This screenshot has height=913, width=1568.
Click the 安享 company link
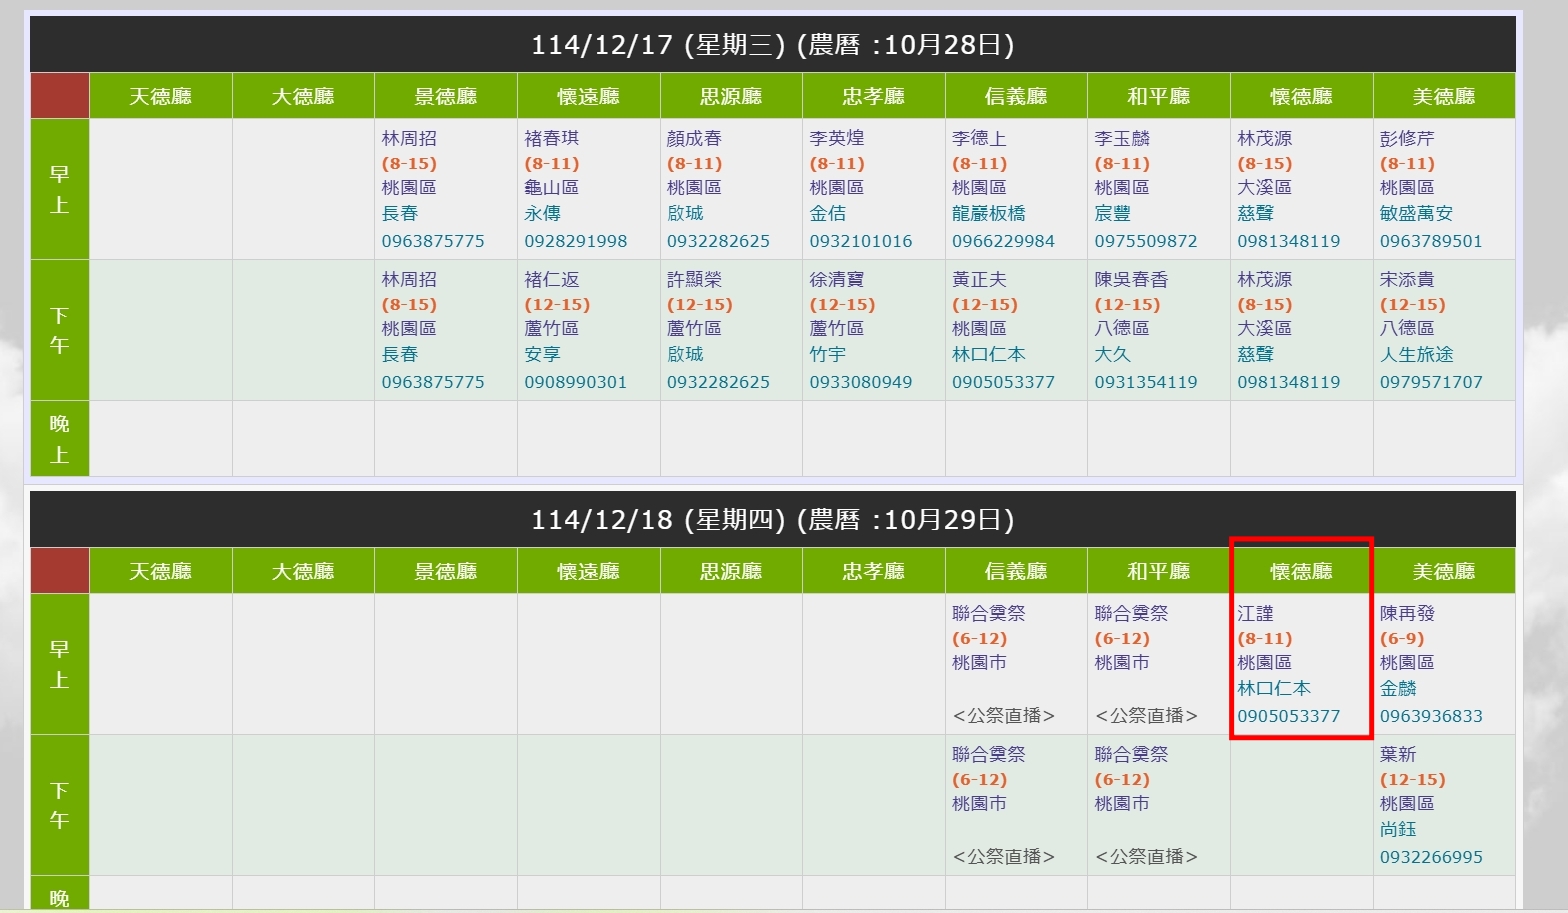click(542, 354)
